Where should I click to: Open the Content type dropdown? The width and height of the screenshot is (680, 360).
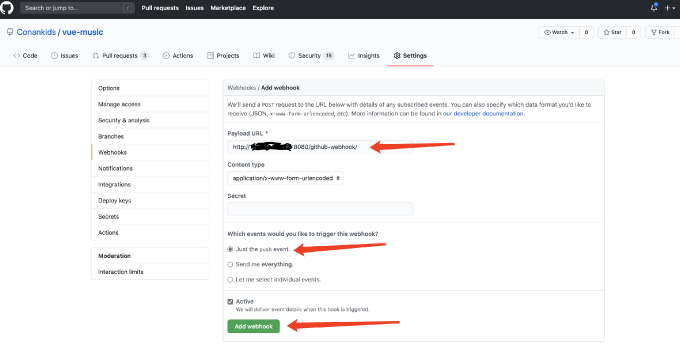(285, 178)
